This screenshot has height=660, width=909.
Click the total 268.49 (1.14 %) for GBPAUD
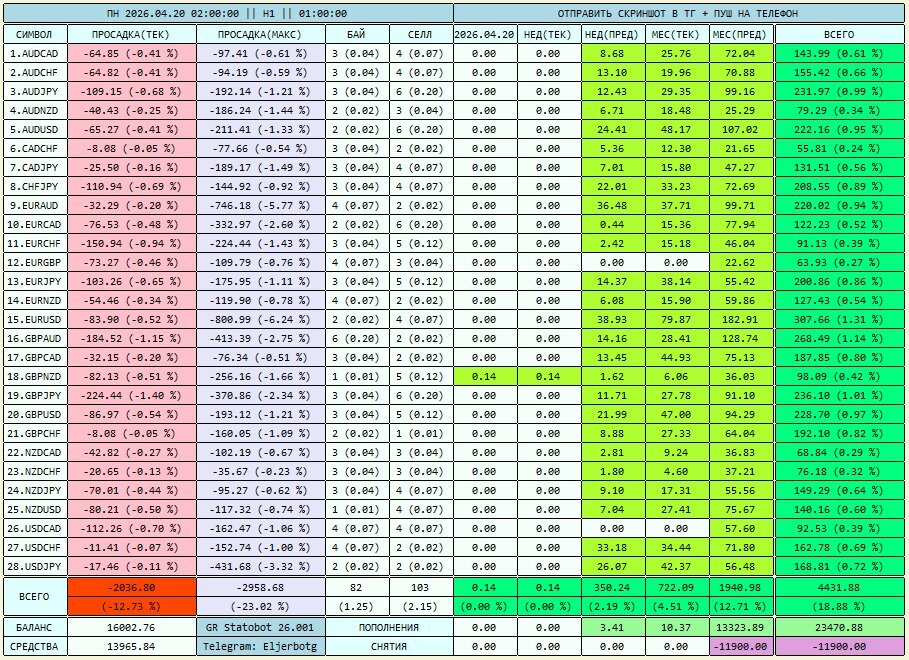pyautogui.click(x=839, y=338)
